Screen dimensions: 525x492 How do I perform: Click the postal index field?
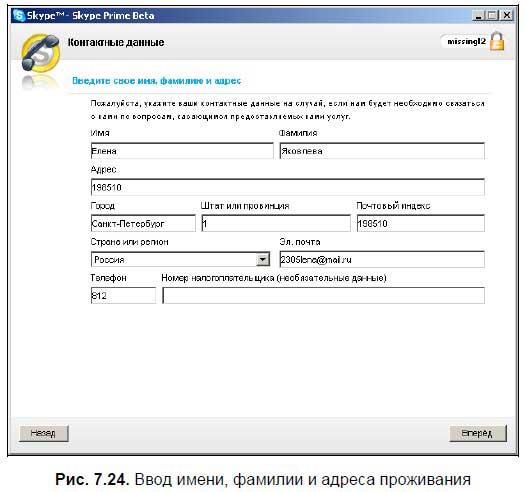coord(421,223)
